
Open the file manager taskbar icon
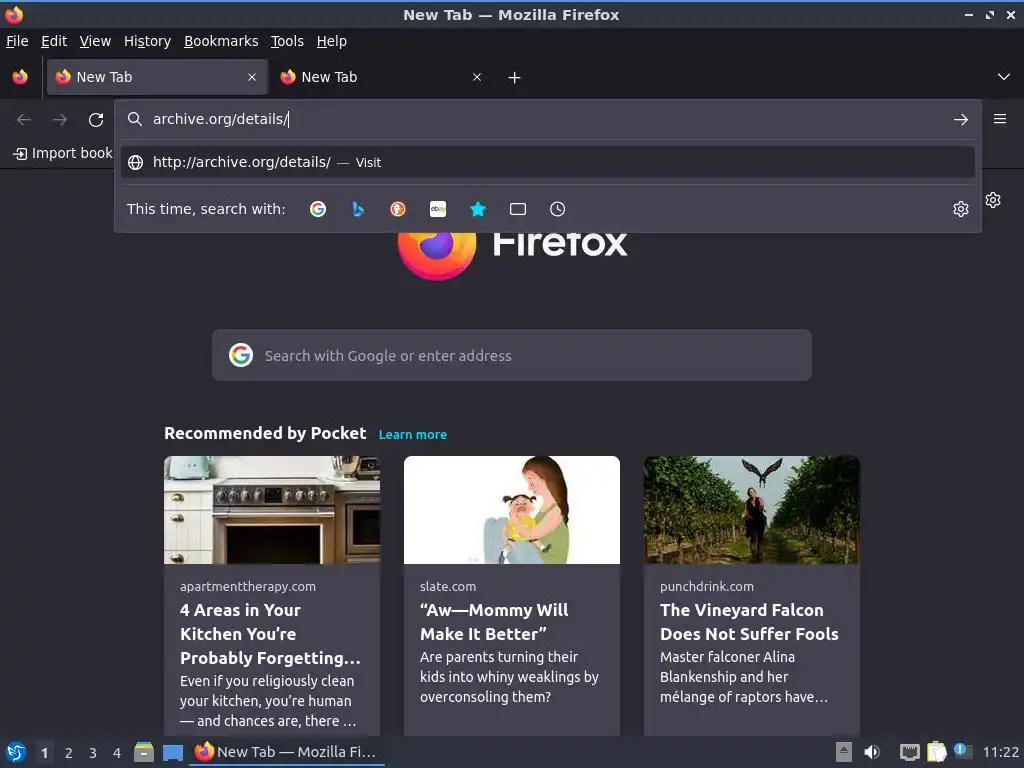coord(144,752)
